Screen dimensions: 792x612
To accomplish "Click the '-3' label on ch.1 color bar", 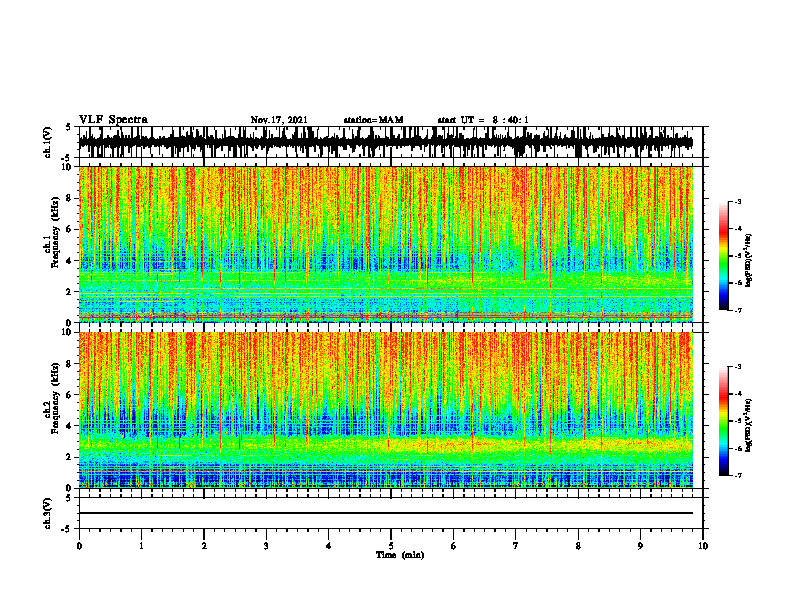I will [x=737, y=201].
